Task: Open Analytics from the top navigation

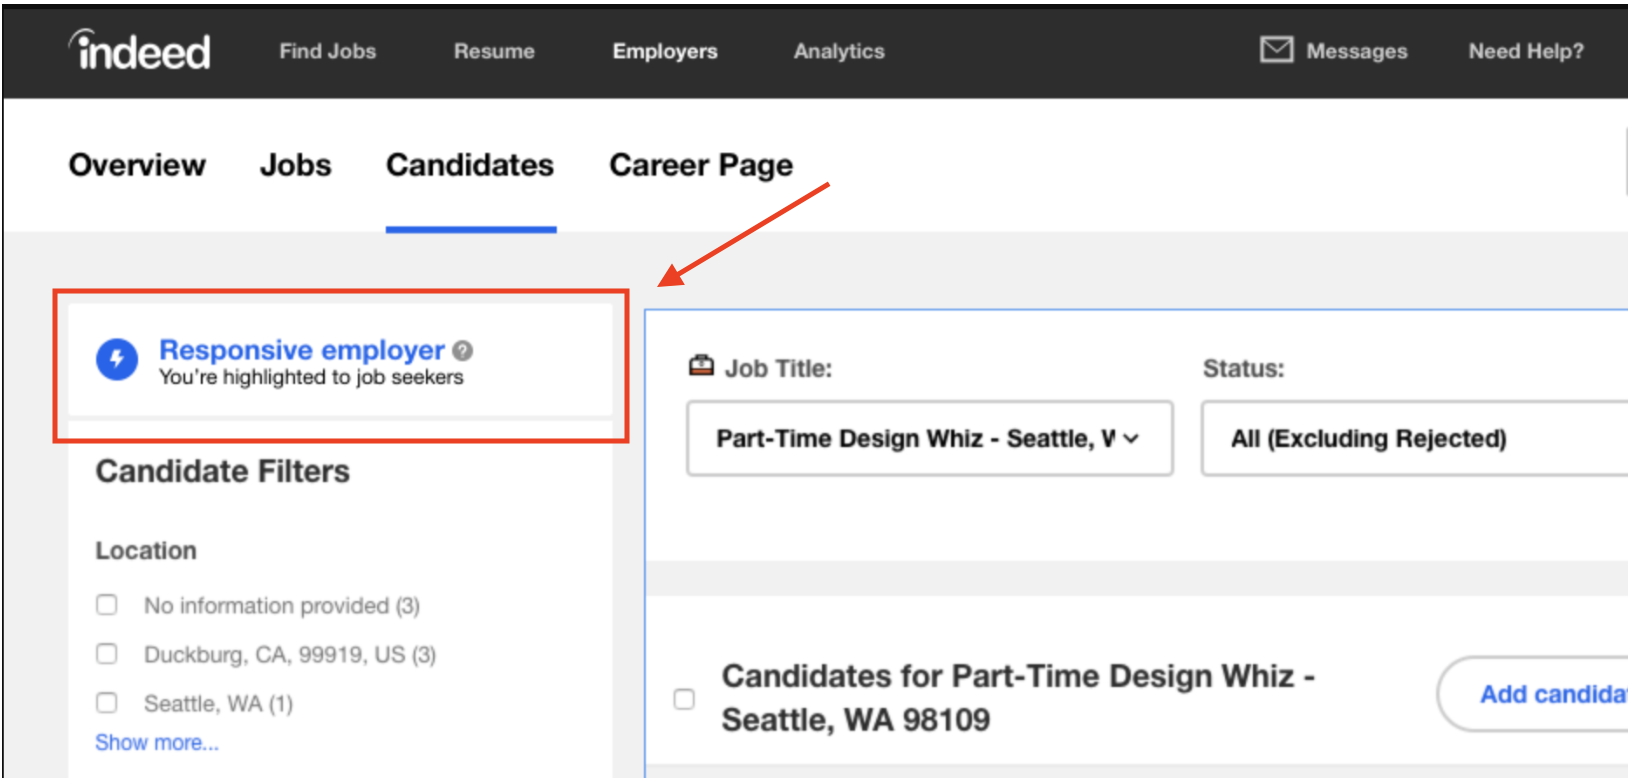Action: (839, 51)
